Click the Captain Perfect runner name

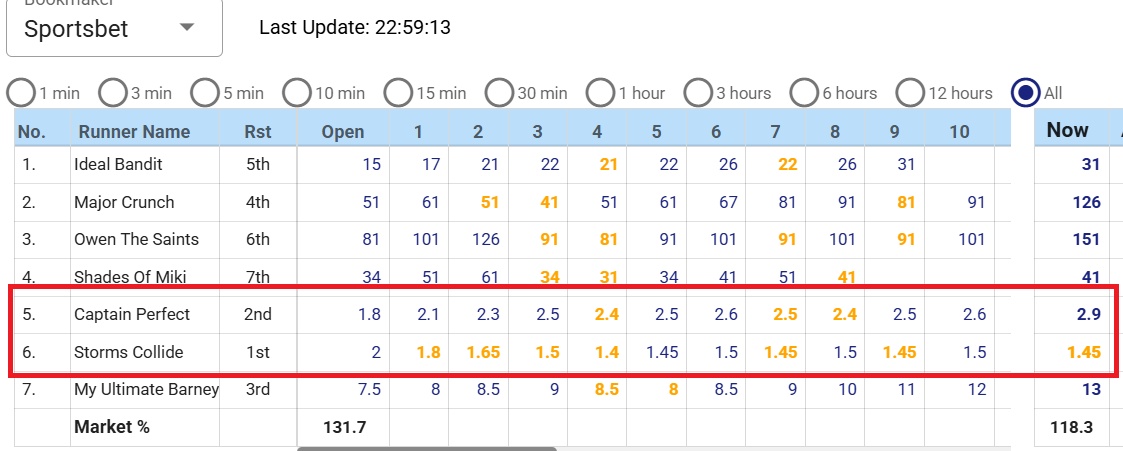click(x=132, y=314)
